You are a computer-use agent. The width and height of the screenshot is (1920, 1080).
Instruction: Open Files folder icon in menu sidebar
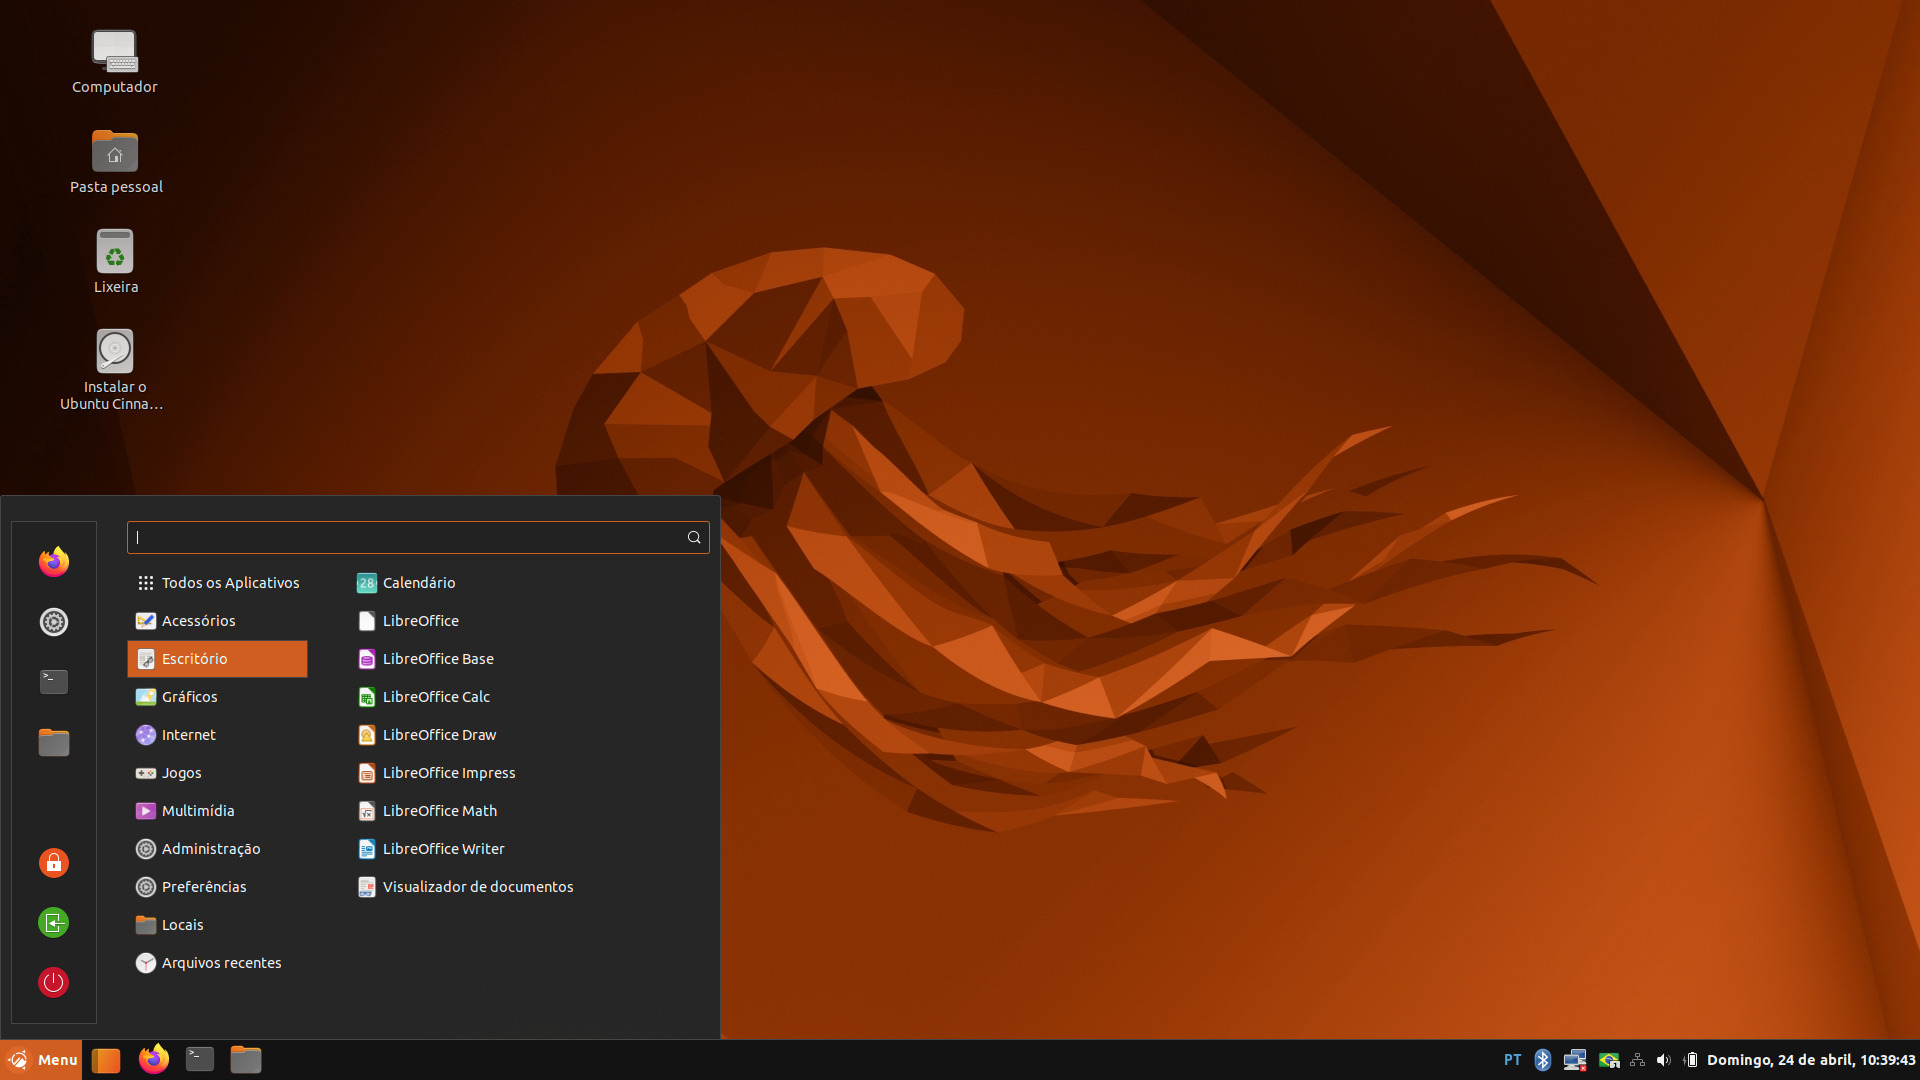[x=54, y=742]
